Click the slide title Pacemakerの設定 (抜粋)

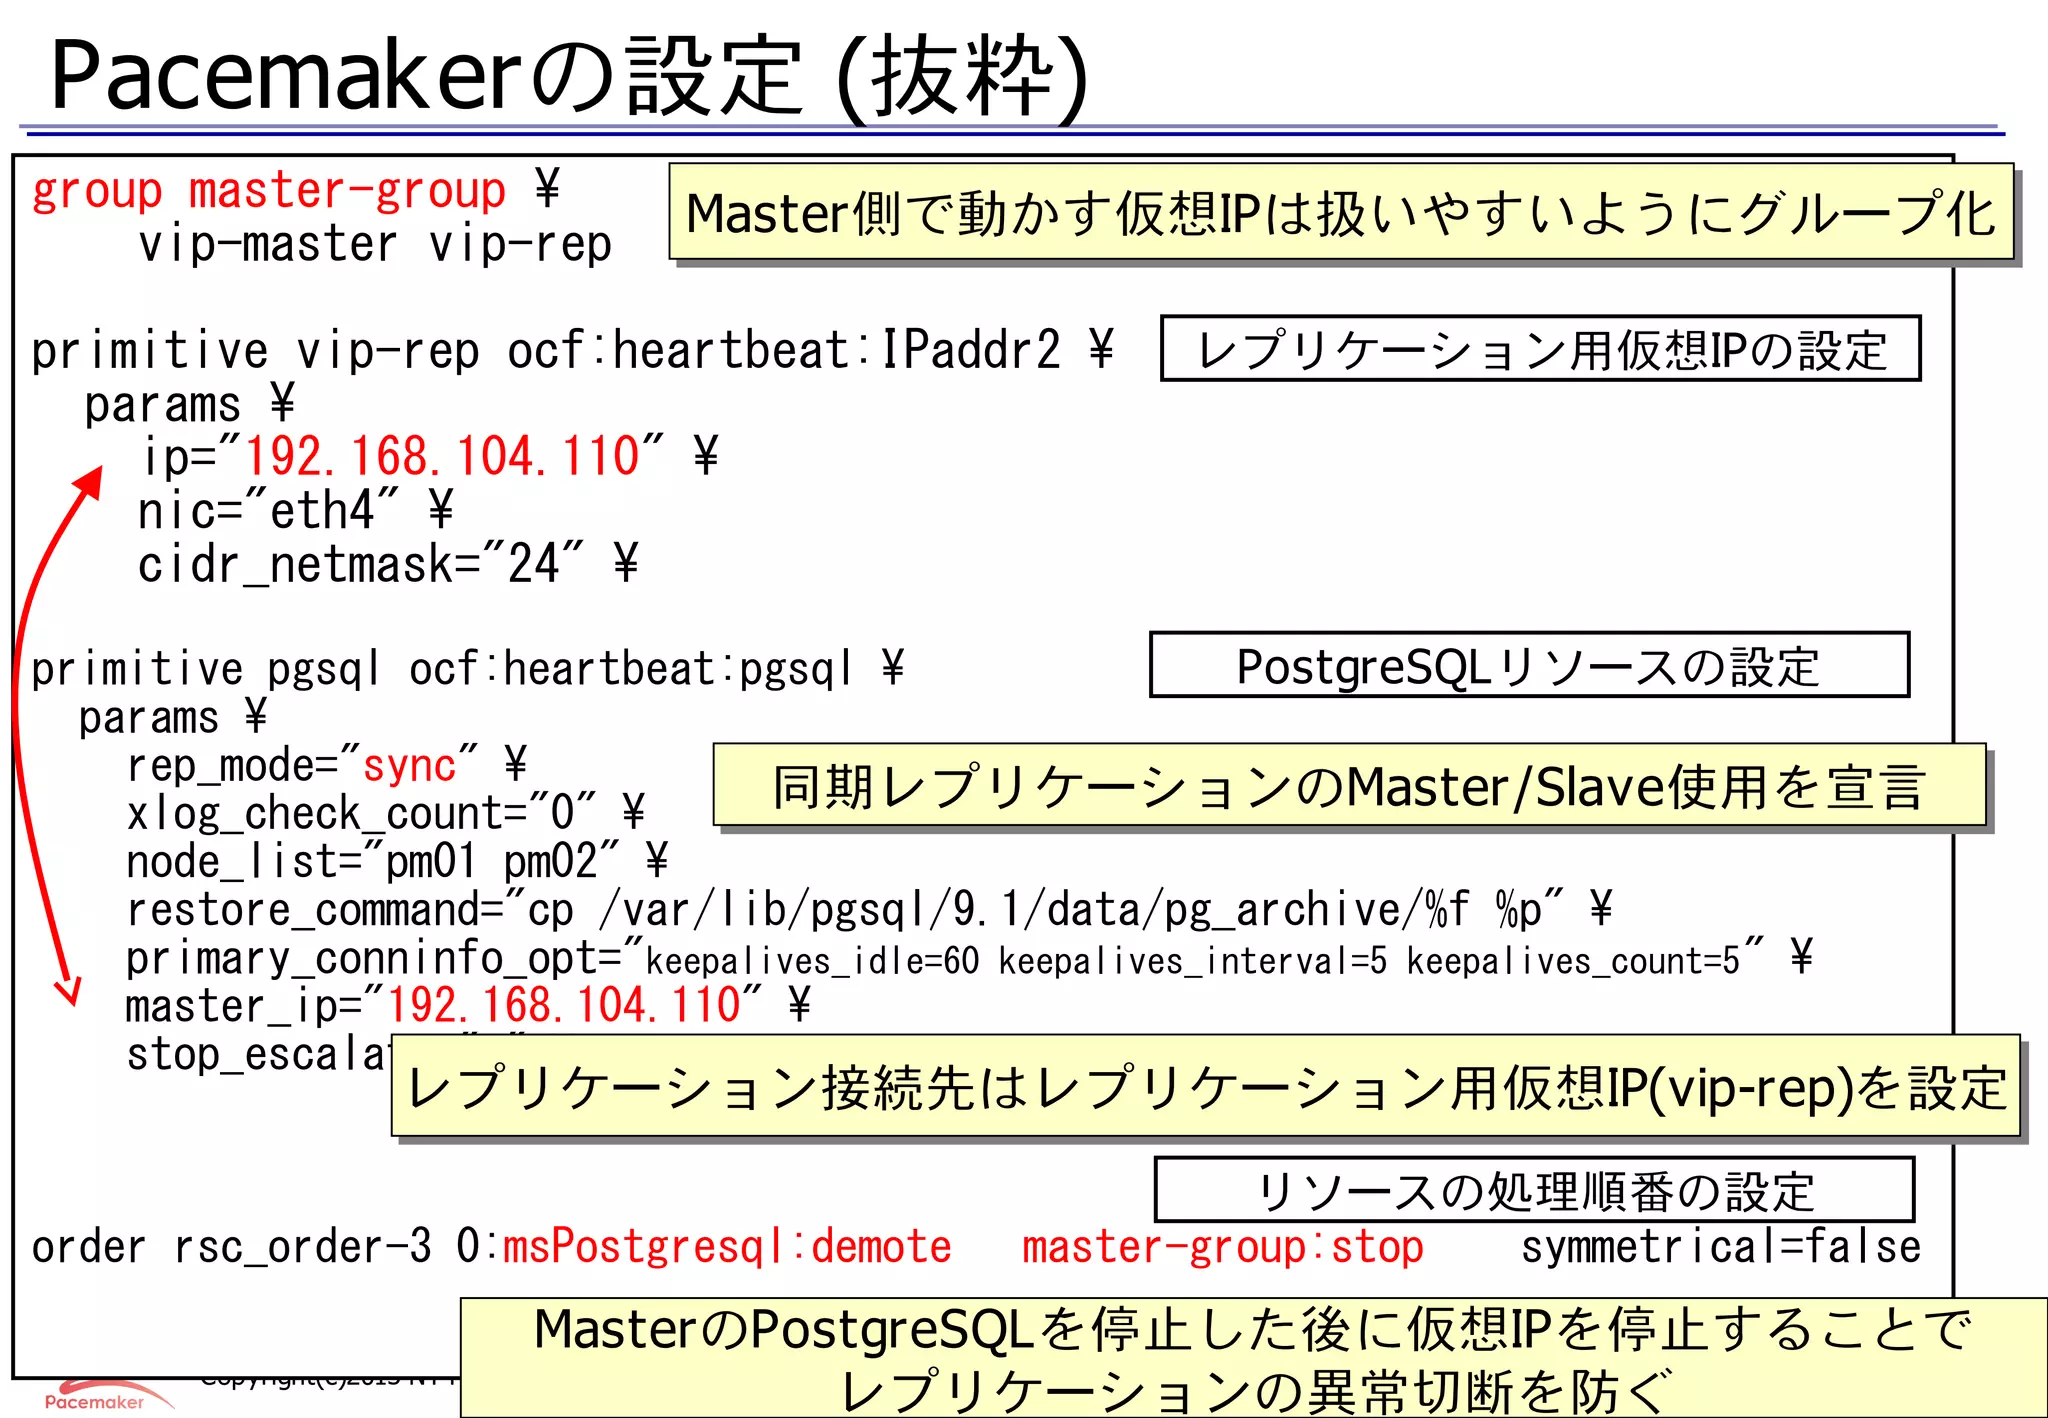tap(568, 75)
